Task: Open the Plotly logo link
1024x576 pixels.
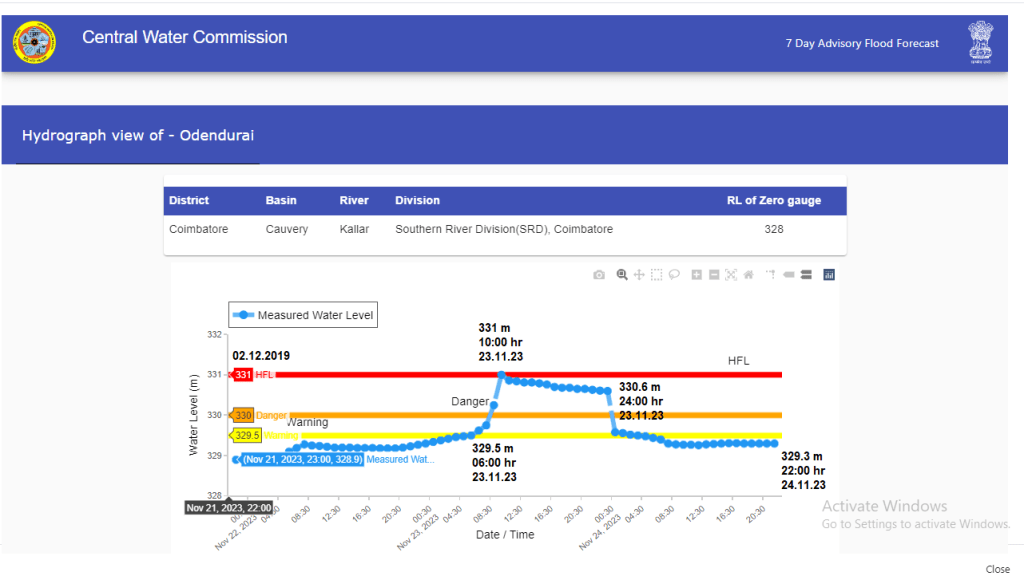Action: [829, 275]
